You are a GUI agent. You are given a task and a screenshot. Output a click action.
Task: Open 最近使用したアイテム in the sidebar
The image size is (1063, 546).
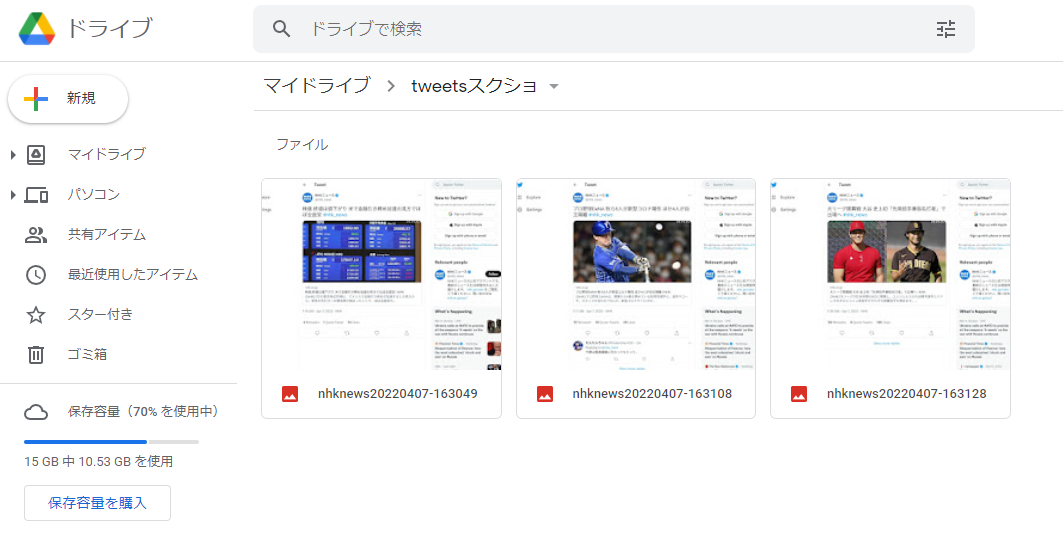coord(133,275)
